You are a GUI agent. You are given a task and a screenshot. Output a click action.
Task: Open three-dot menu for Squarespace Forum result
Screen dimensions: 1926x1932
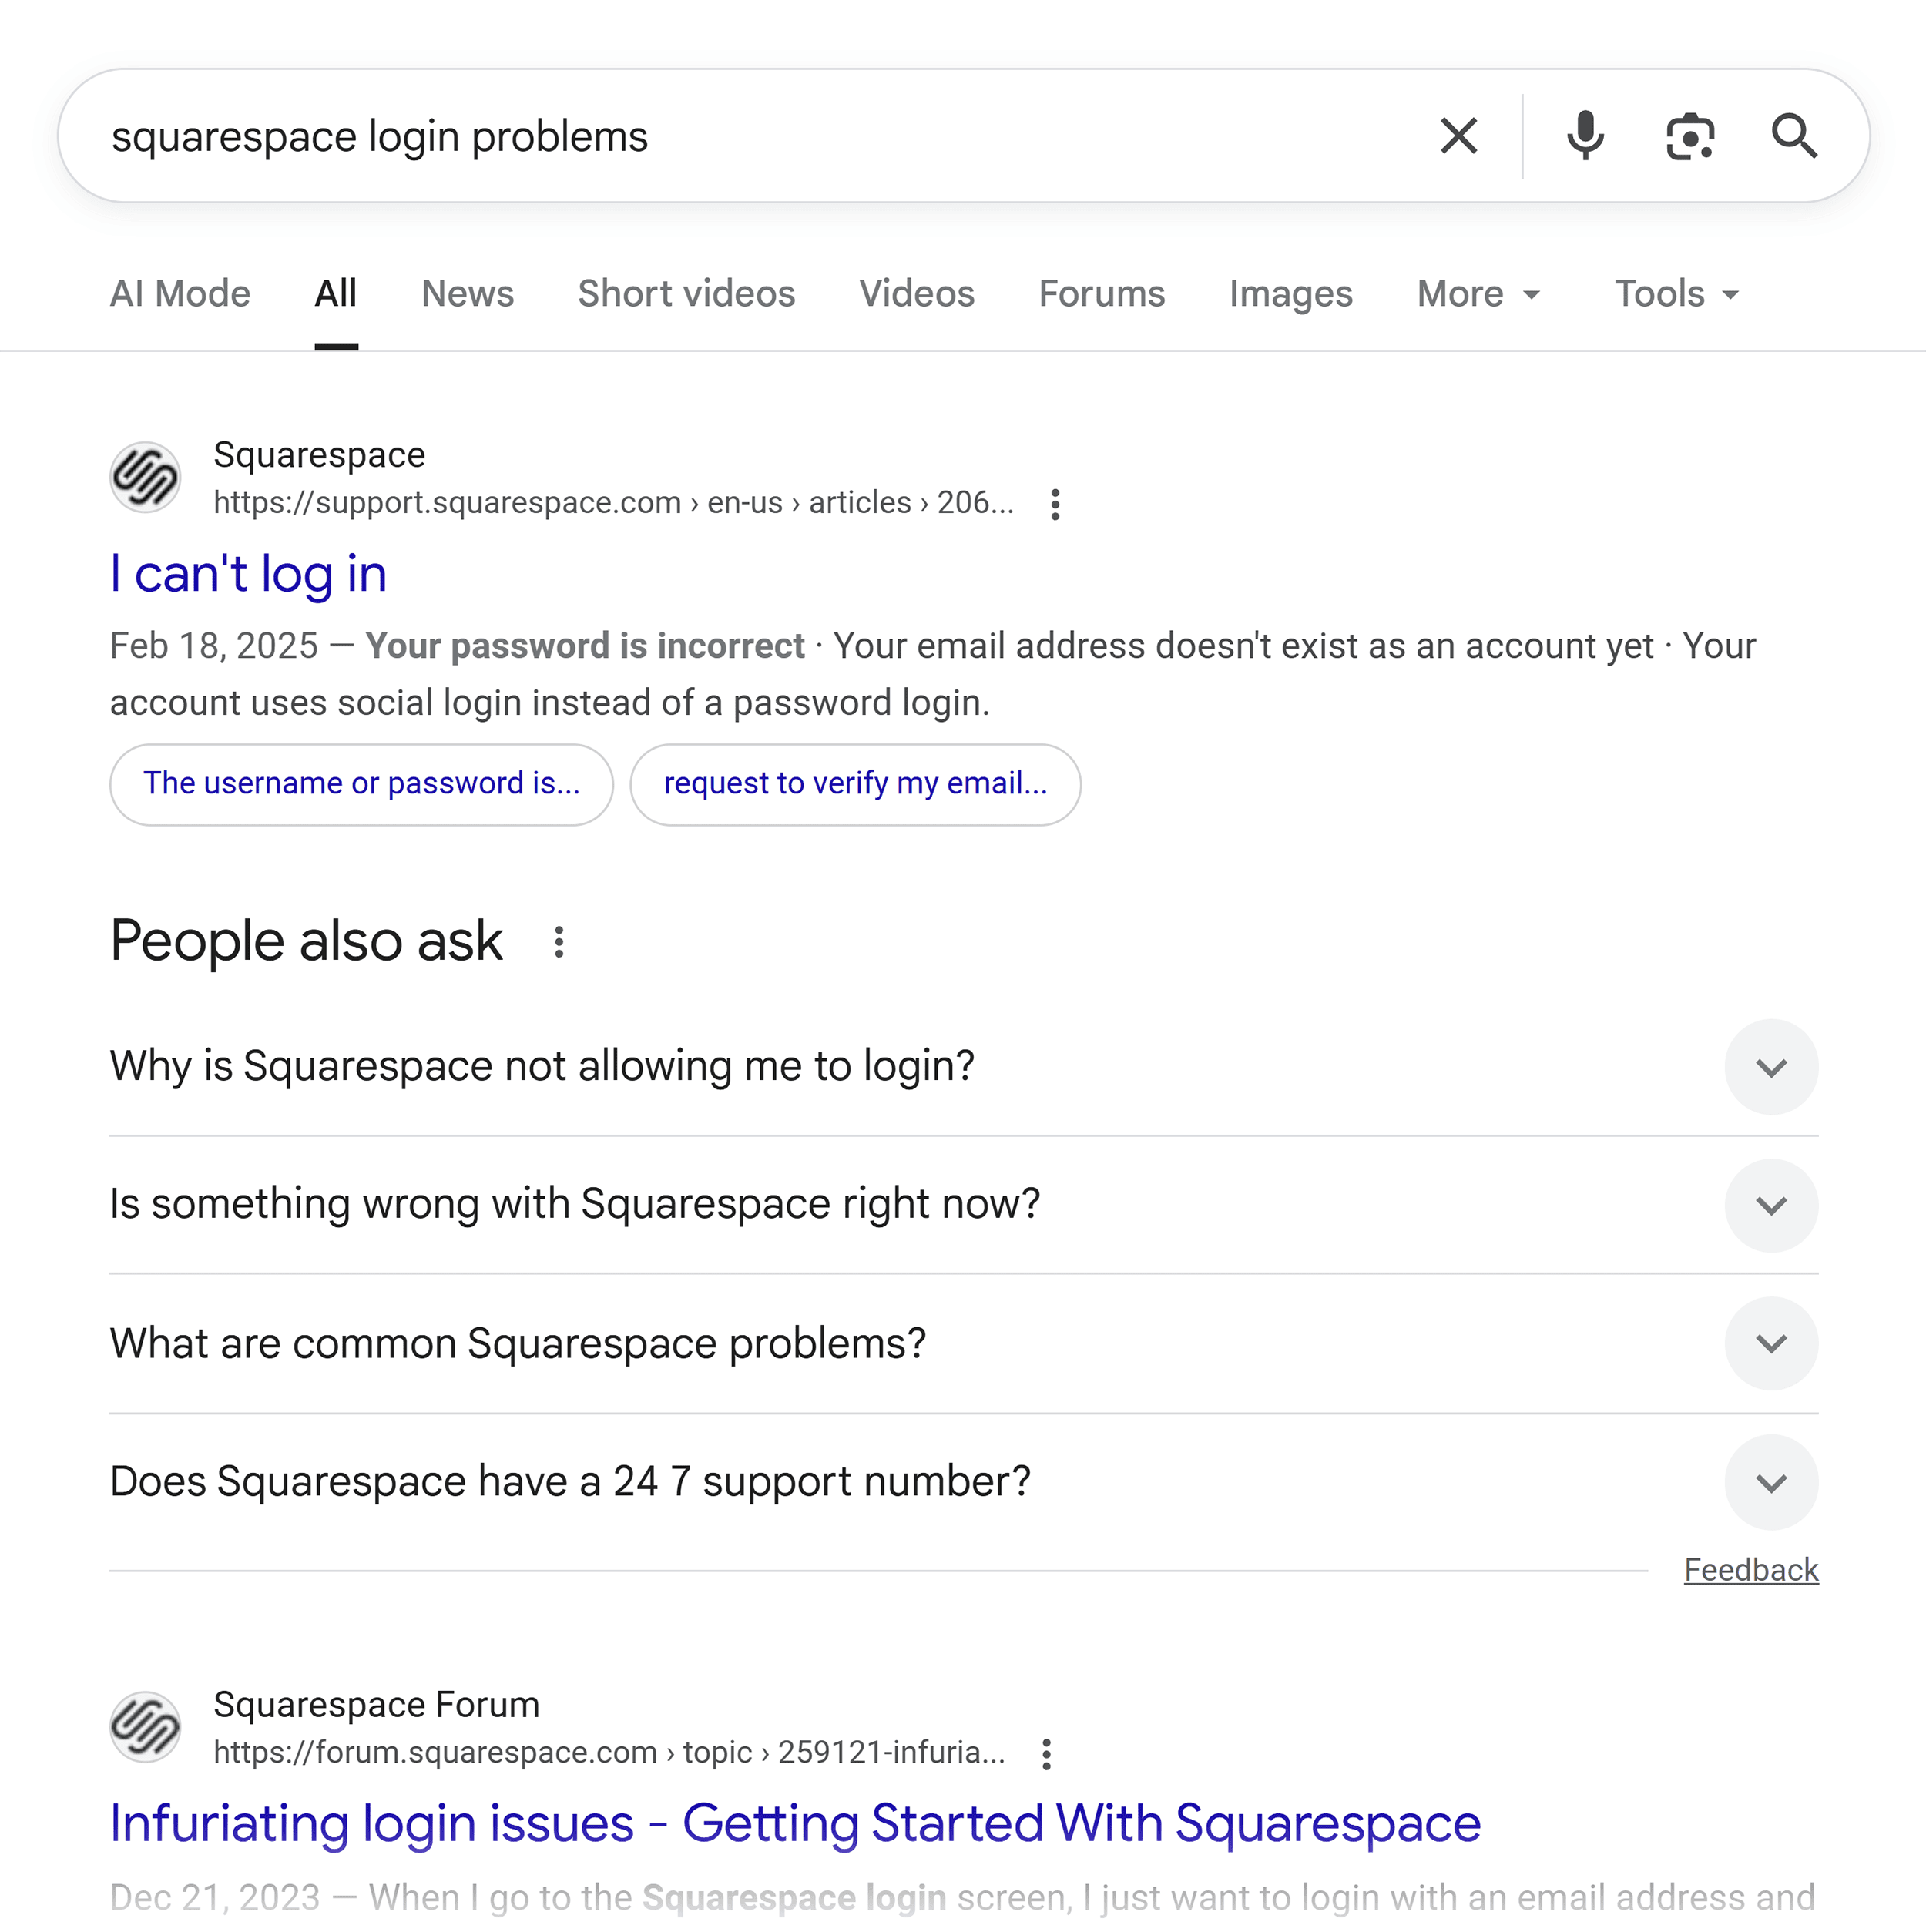click(1046, 1754)
